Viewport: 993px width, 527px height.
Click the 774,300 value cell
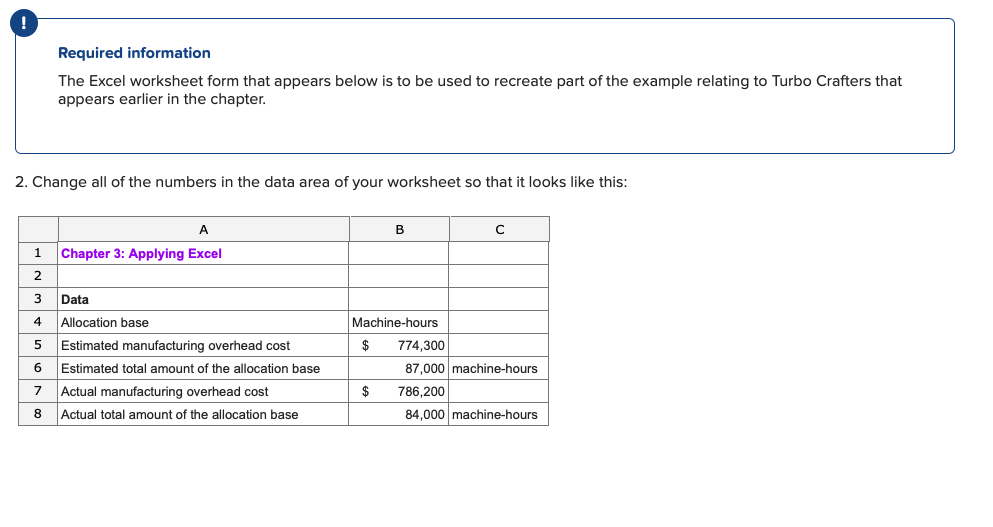398,345
